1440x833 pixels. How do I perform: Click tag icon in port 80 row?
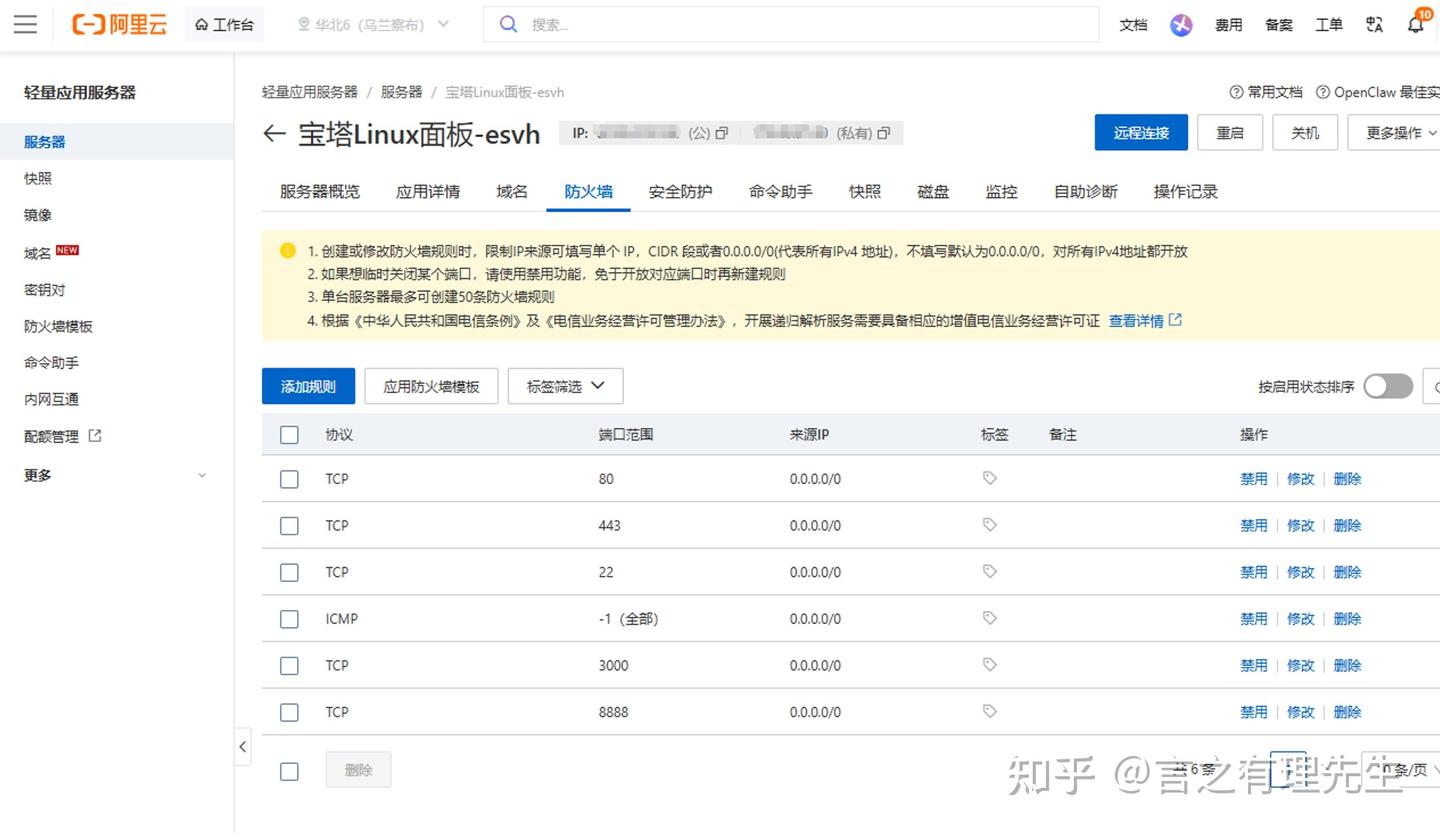[990, 478]
